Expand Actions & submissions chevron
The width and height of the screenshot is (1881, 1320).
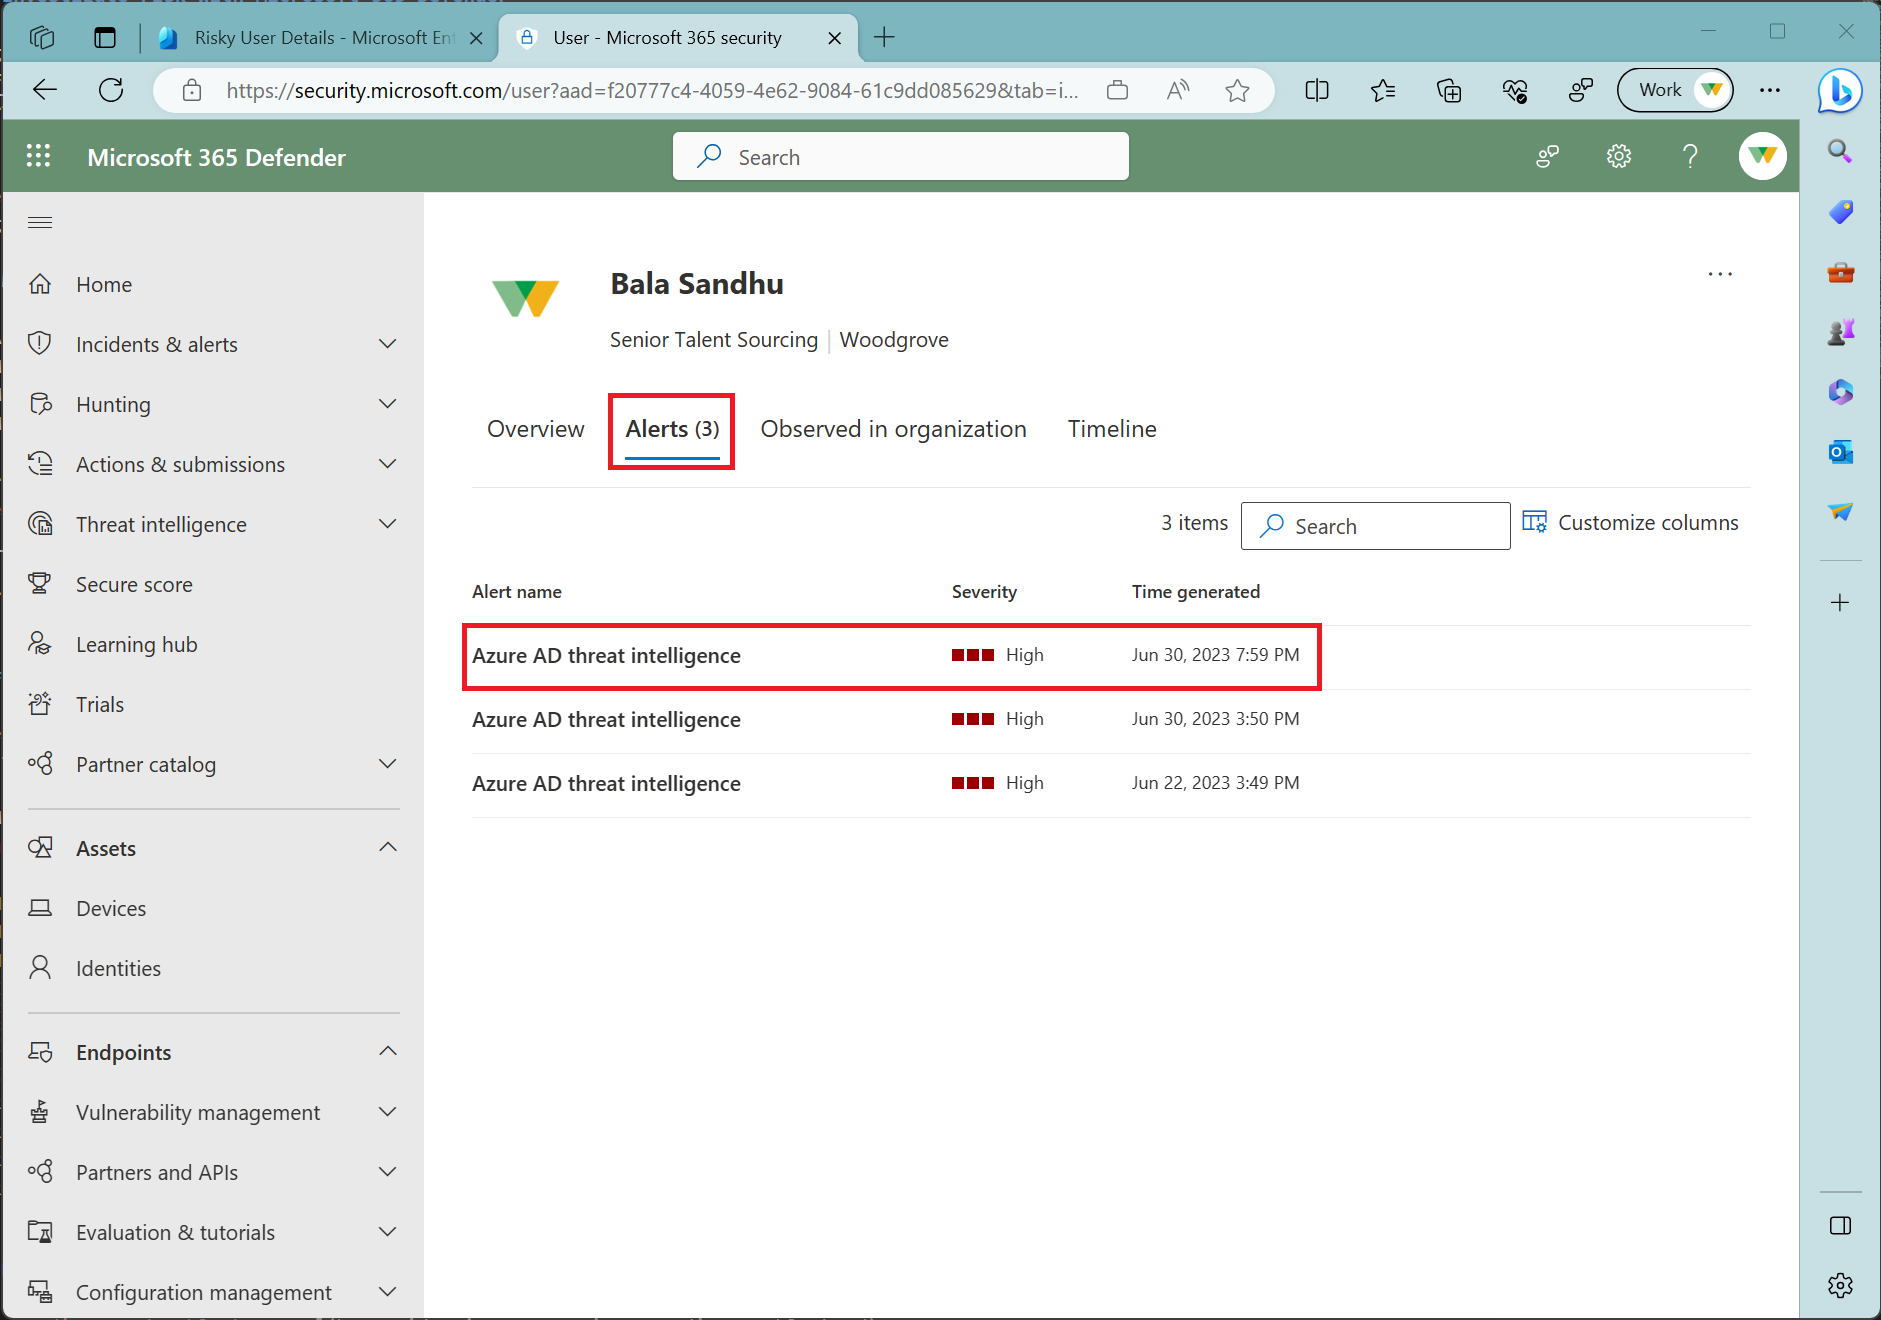388,464
